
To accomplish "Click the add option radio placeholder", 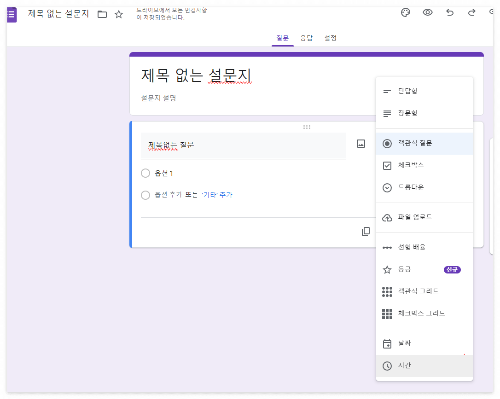I will pos(145,195).
